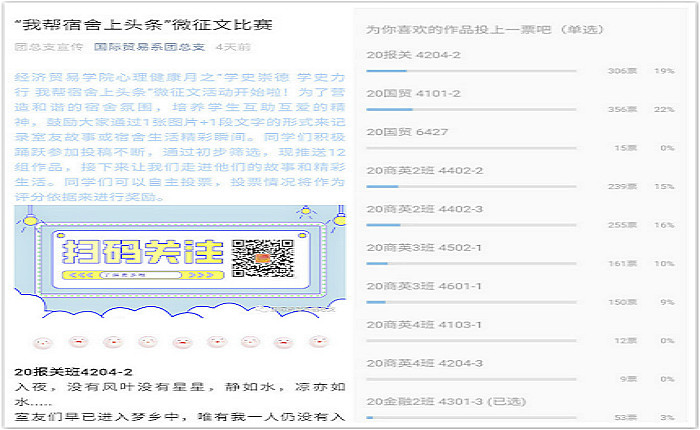Tap the author name 团总支宣传
Viewport: 700px width, 430px height.
[x=48, y=46]
